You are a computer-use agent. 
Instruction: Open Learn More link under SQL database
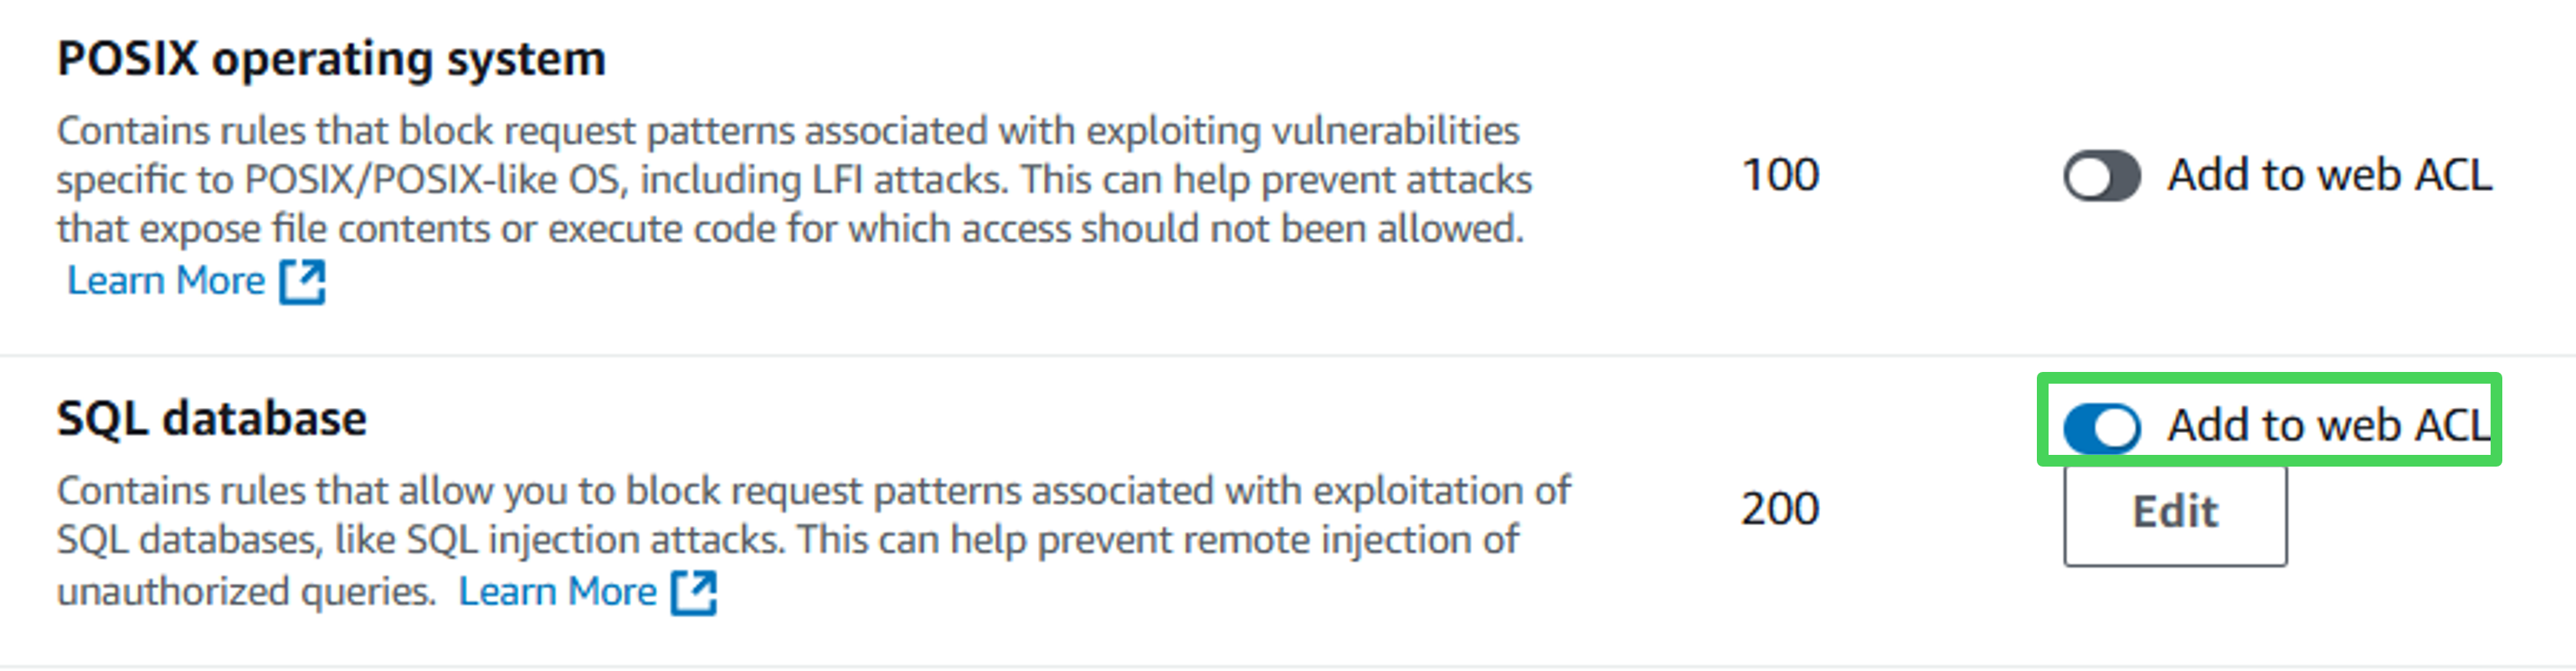tap(557, 592)
